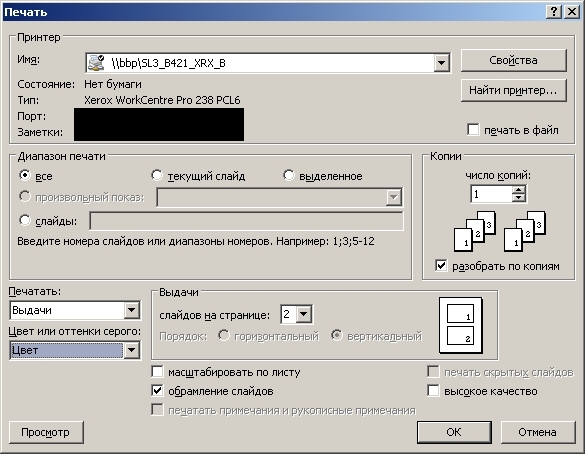Expand the "Печатать" dropdown showing Выдачи

(x=132, y=310)
